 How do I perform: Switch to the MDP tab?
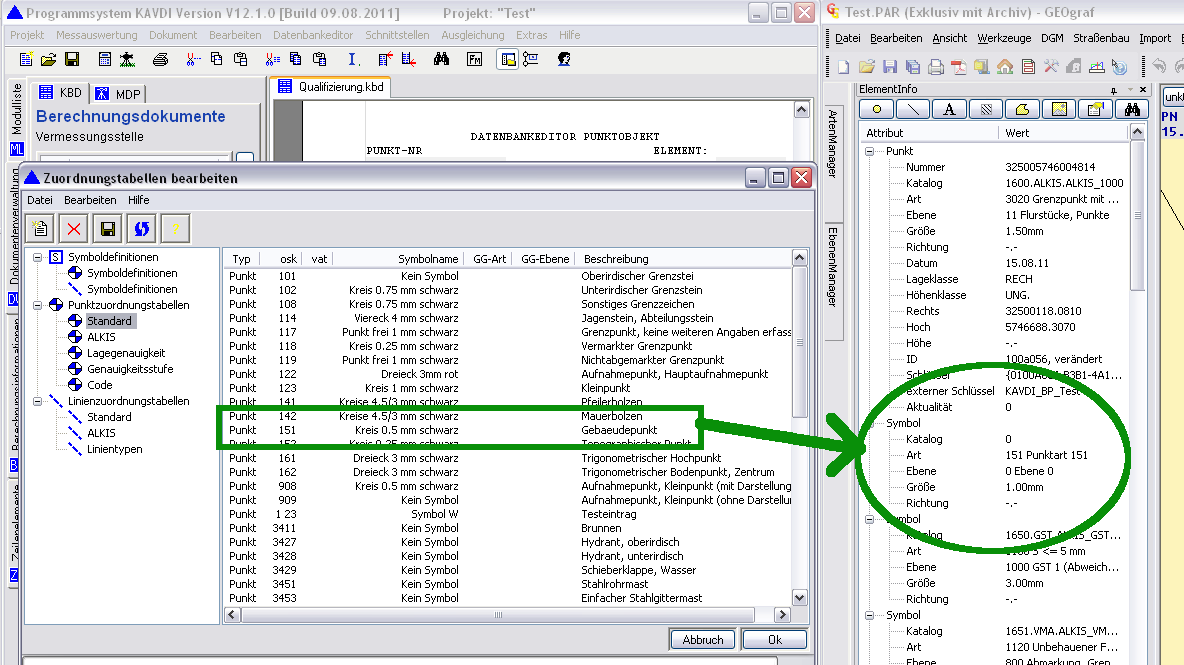118,94
